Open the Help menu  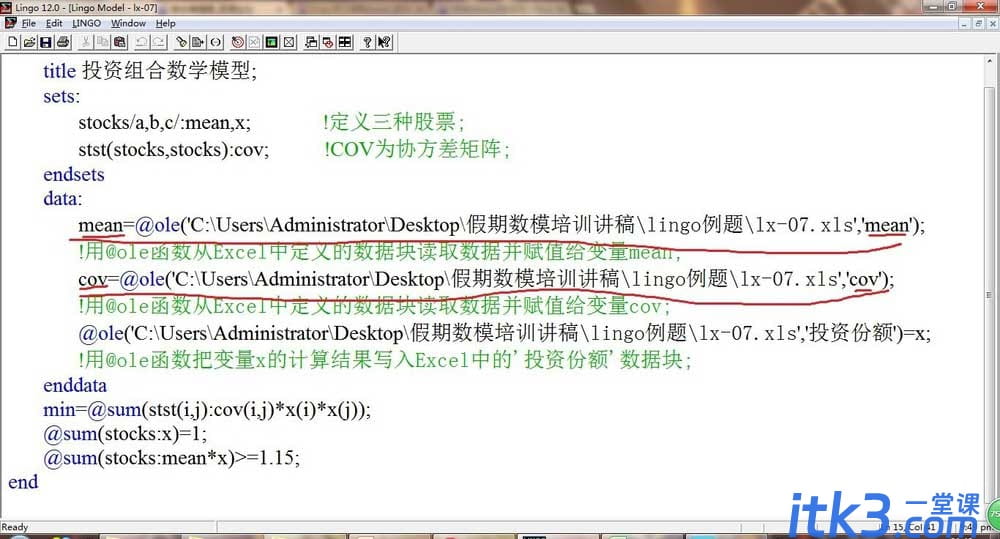pos(165,23)
